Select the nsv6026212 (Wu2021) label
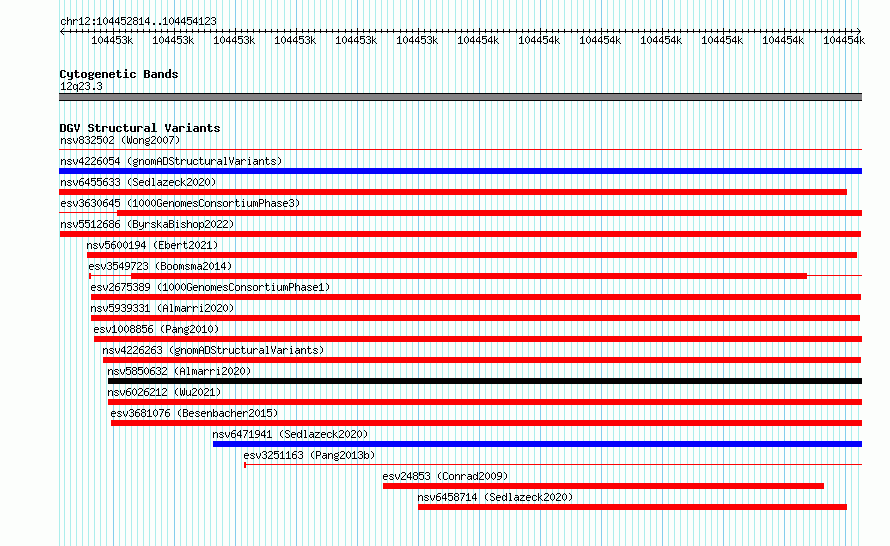 pyautogui.click(x=164, y=392)
